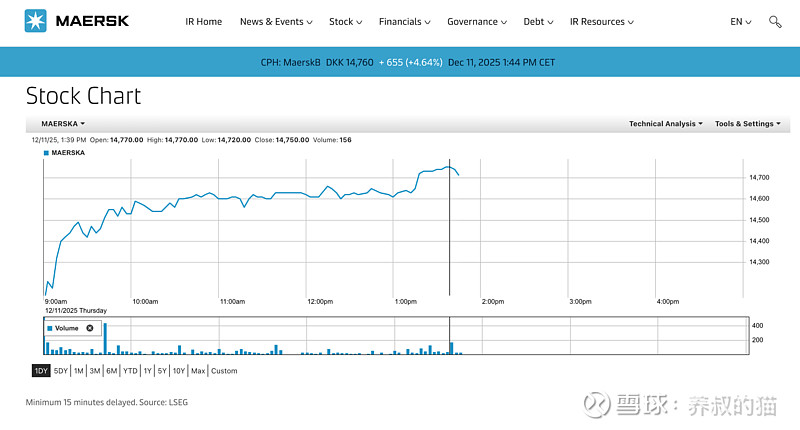Viewport: 800px width, 430px height.
Task: Open the Financials menu
Action: 405,22
